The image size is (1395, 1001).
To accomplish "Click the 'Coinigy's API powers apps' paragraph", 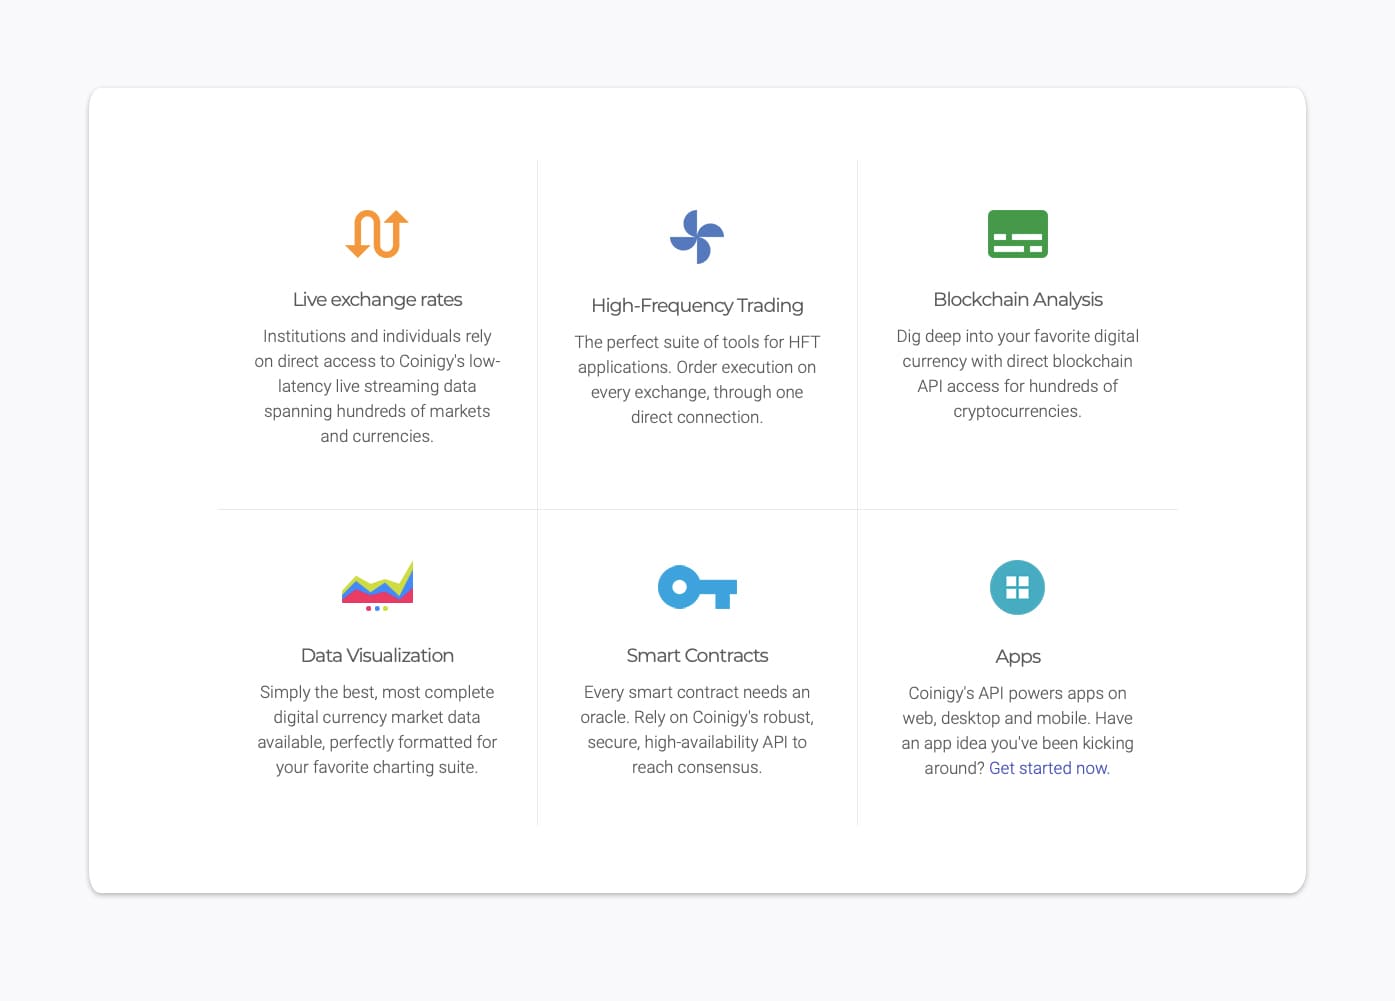I will click(1017, 730).
